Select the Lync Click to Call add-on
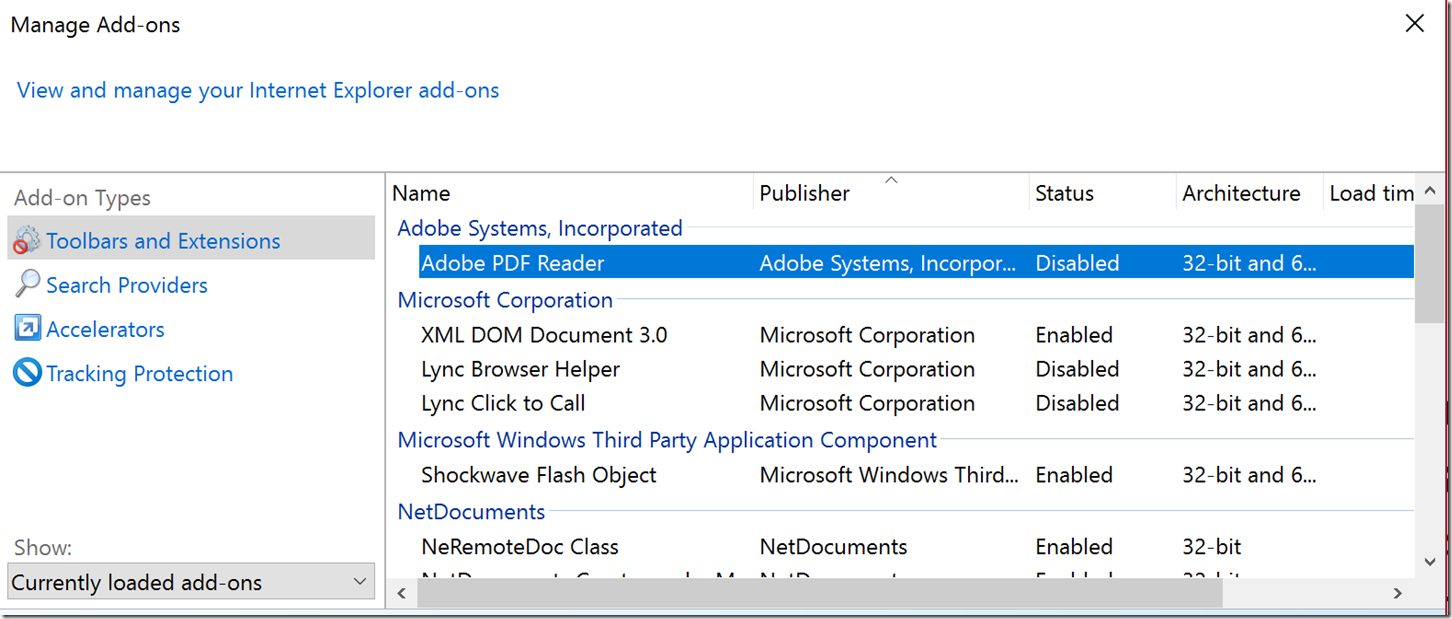 pos(503,403)
